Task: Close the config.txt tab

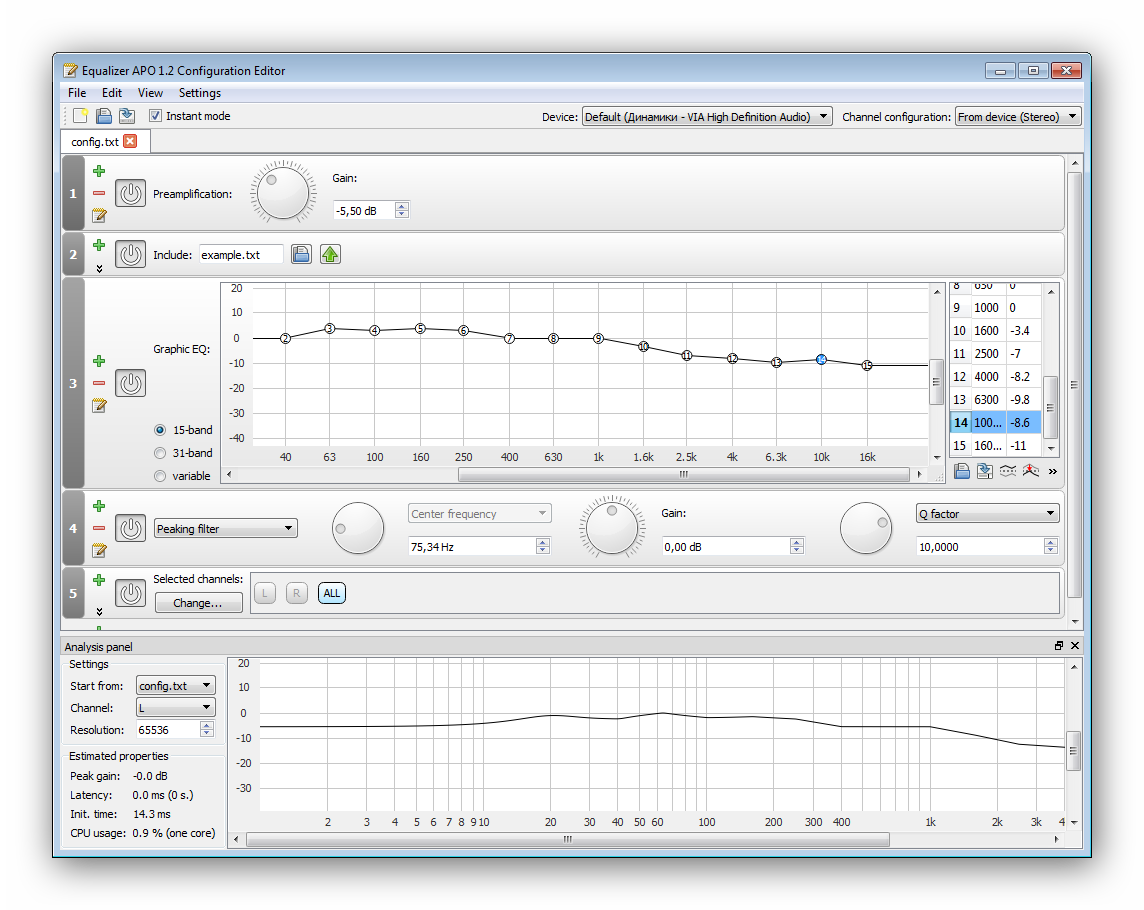Action: coord(130,141)
